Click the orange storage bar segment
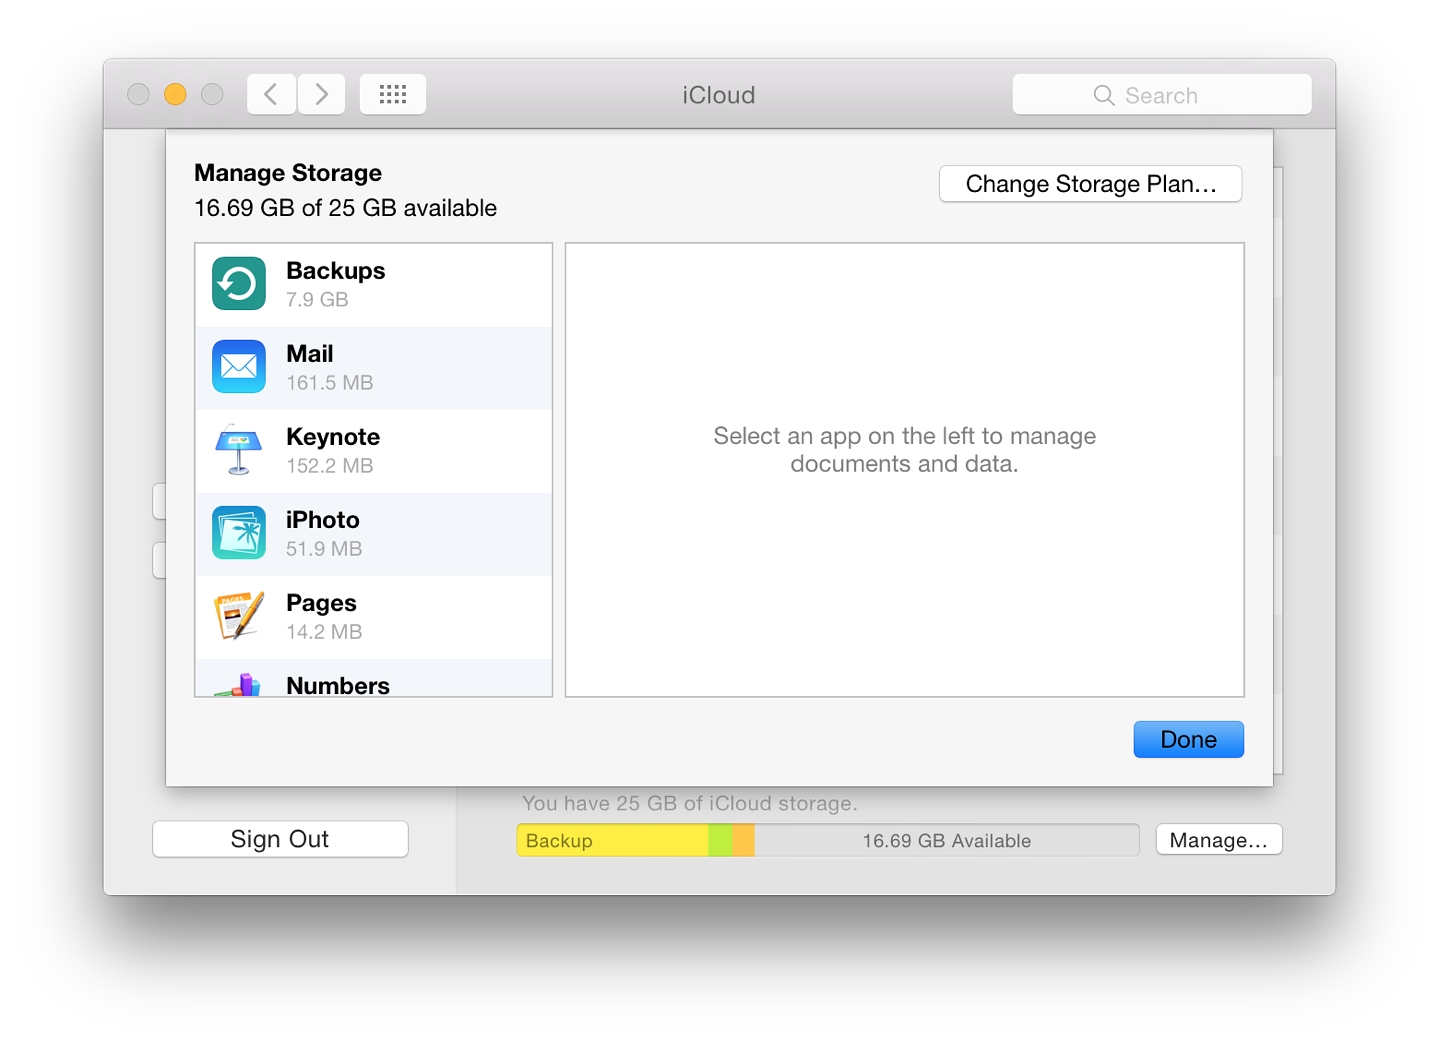 pyautogui.click(x=743, y=840)
